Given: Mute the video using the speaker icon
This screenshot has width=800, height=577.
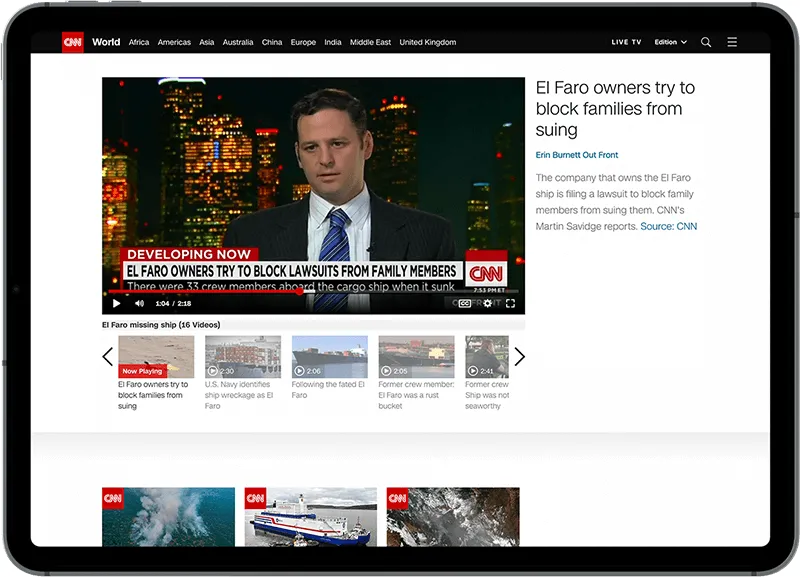Looking at the screenshot, I should [x=139, y=303].
